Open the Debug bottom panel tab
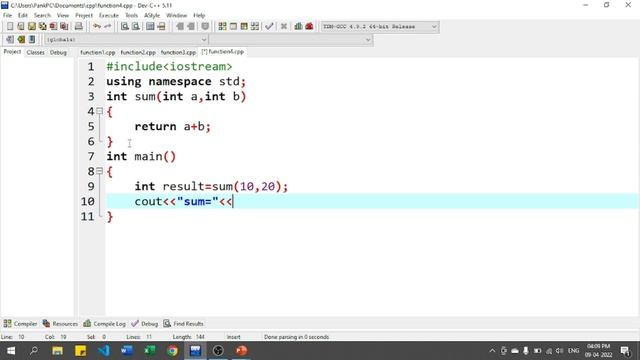This screenshot has width=640, height=360. click(145, 324)
